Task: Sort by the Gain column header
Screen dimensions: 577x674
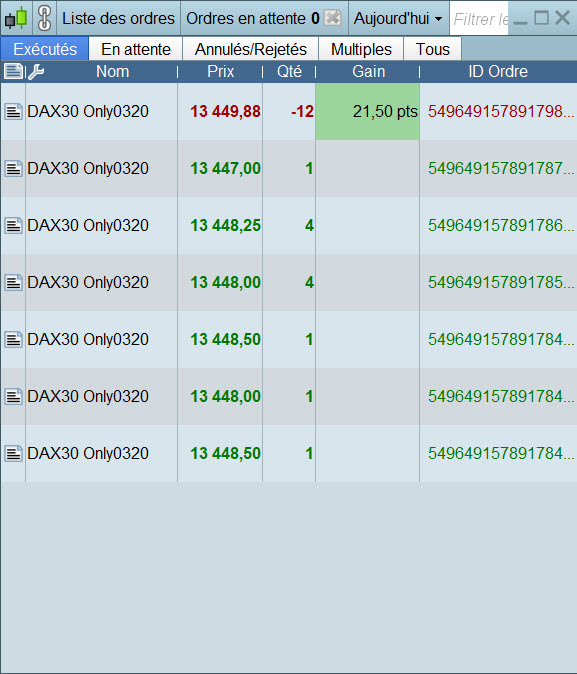Action: click(x=368, y=71)
